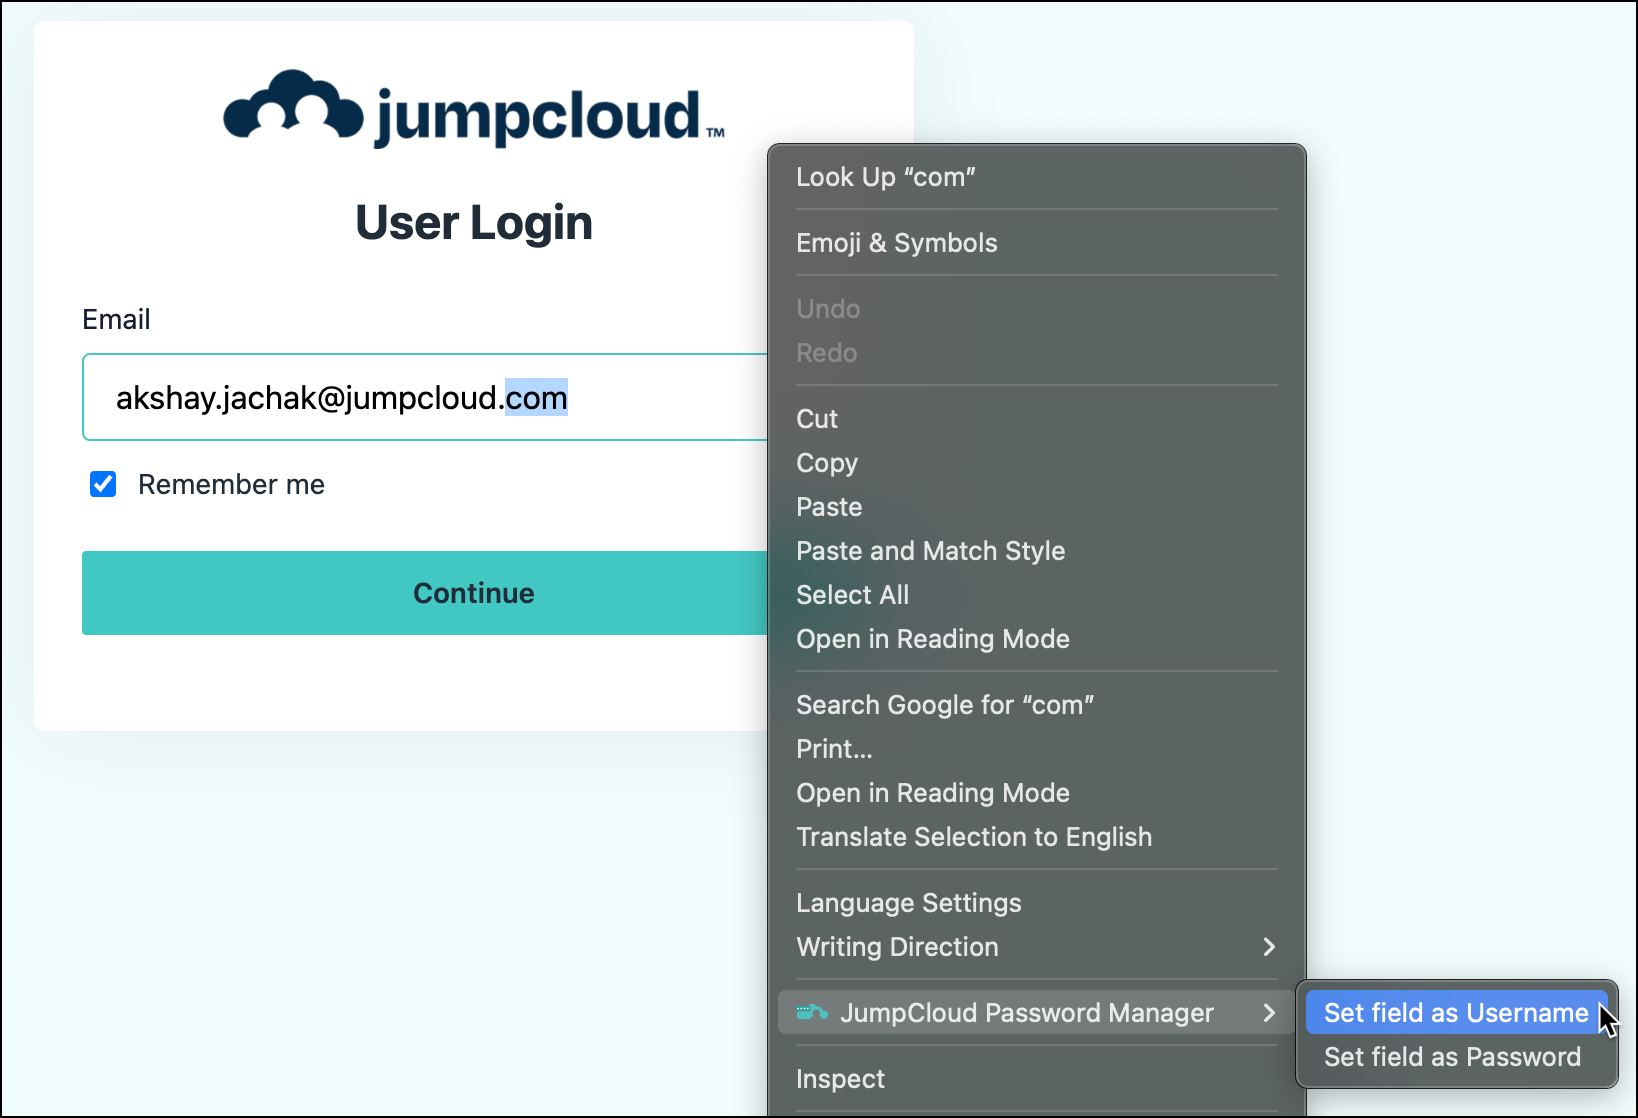Screen dimensions: 1638x1118
Task: Click Search Google for "com"
Action: [x=944, y=705]
